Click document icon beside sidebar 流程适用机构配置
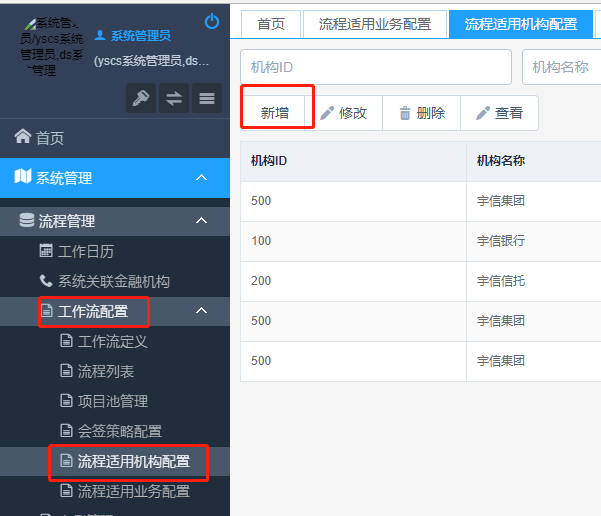This screenshot has height=516, width=601. [x=66, y=460]
